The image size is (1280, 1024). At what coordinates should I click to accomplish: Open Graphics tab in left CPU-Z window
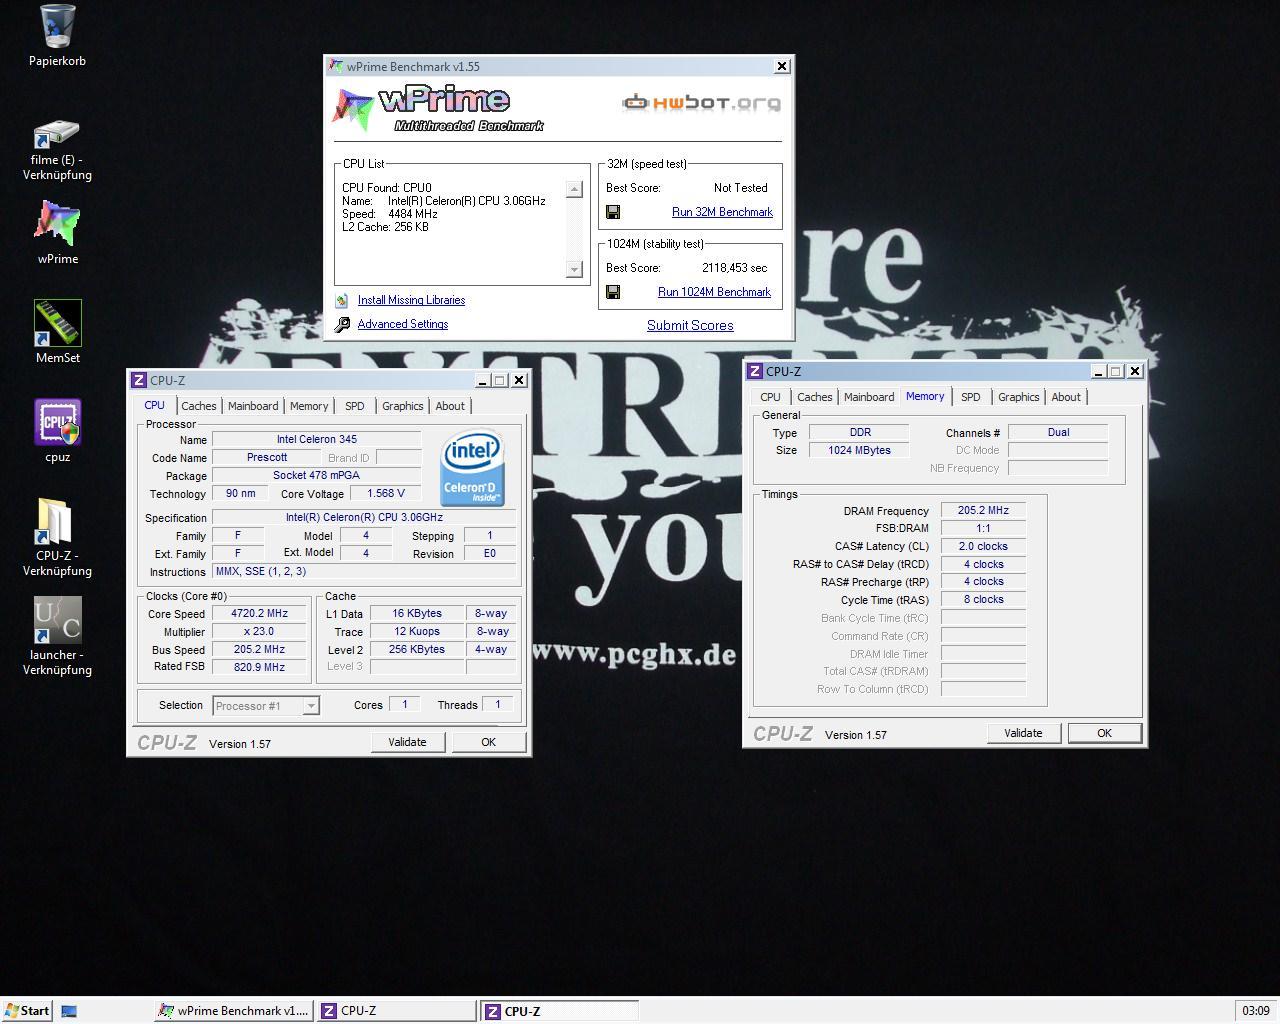403,406
